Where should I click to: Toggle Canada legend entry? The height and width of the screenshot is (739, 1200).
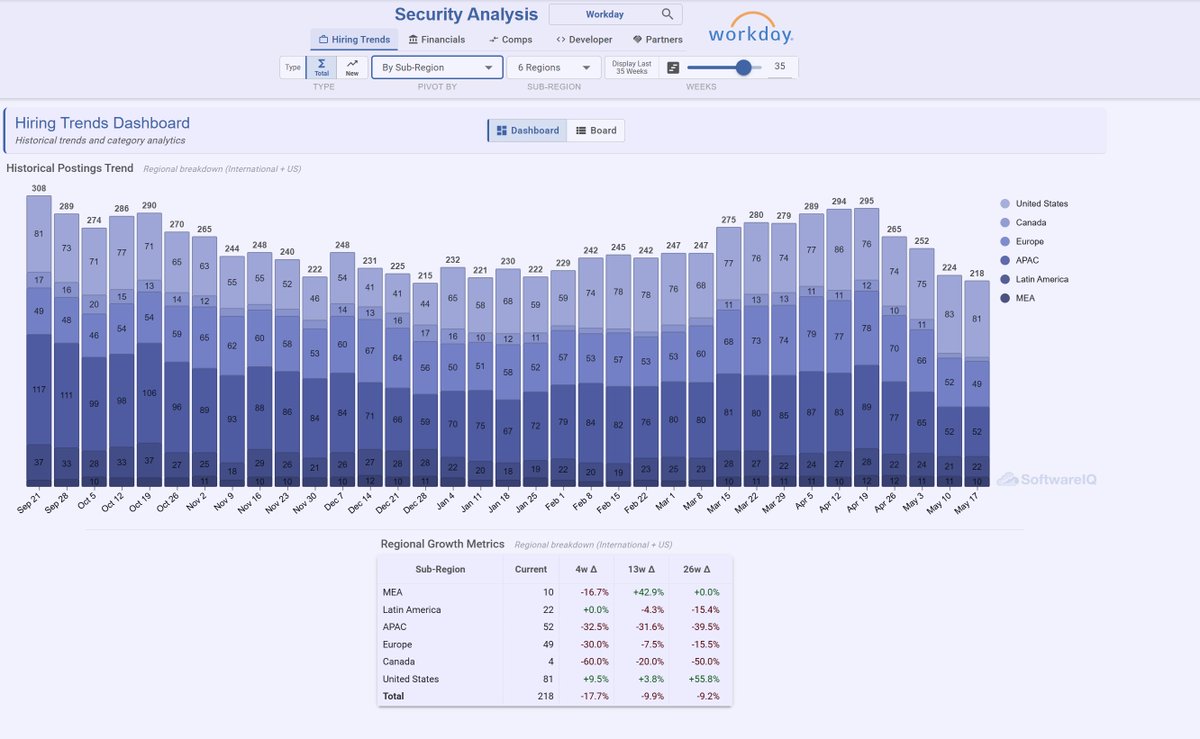click(1022, 222)
